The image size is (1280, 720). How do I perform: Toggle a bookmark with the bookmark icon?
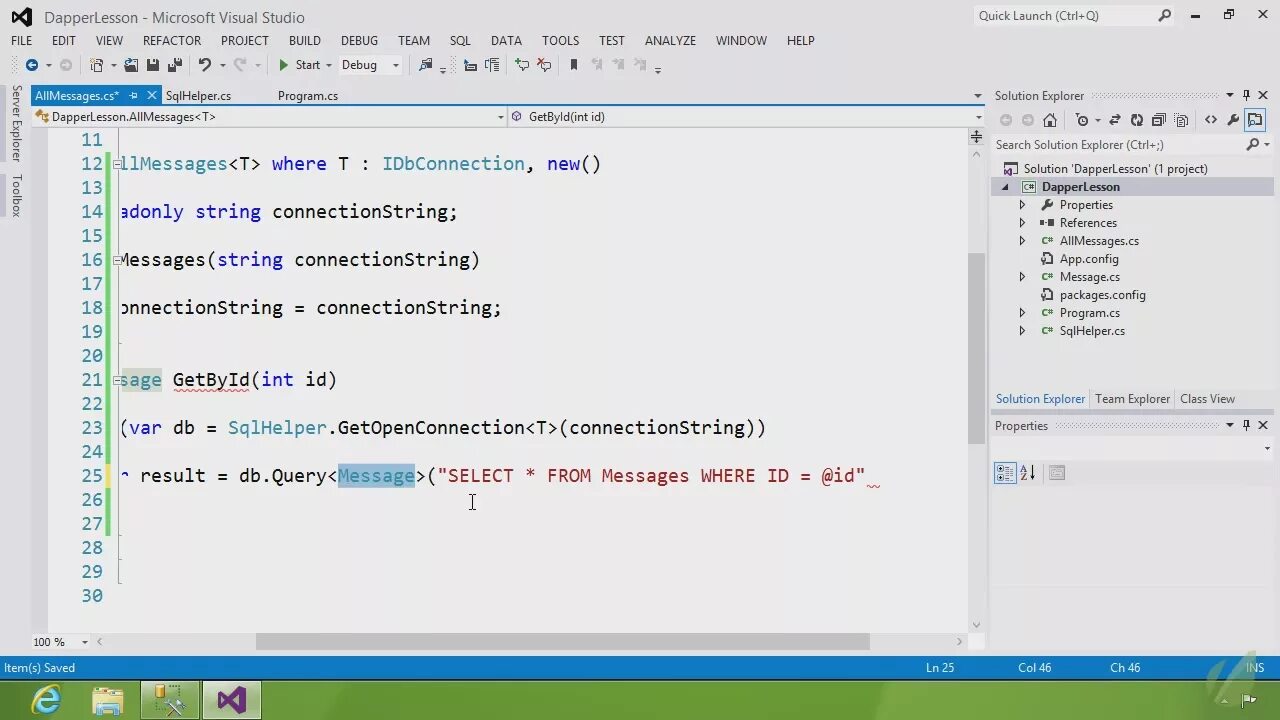tap(574, 65)
